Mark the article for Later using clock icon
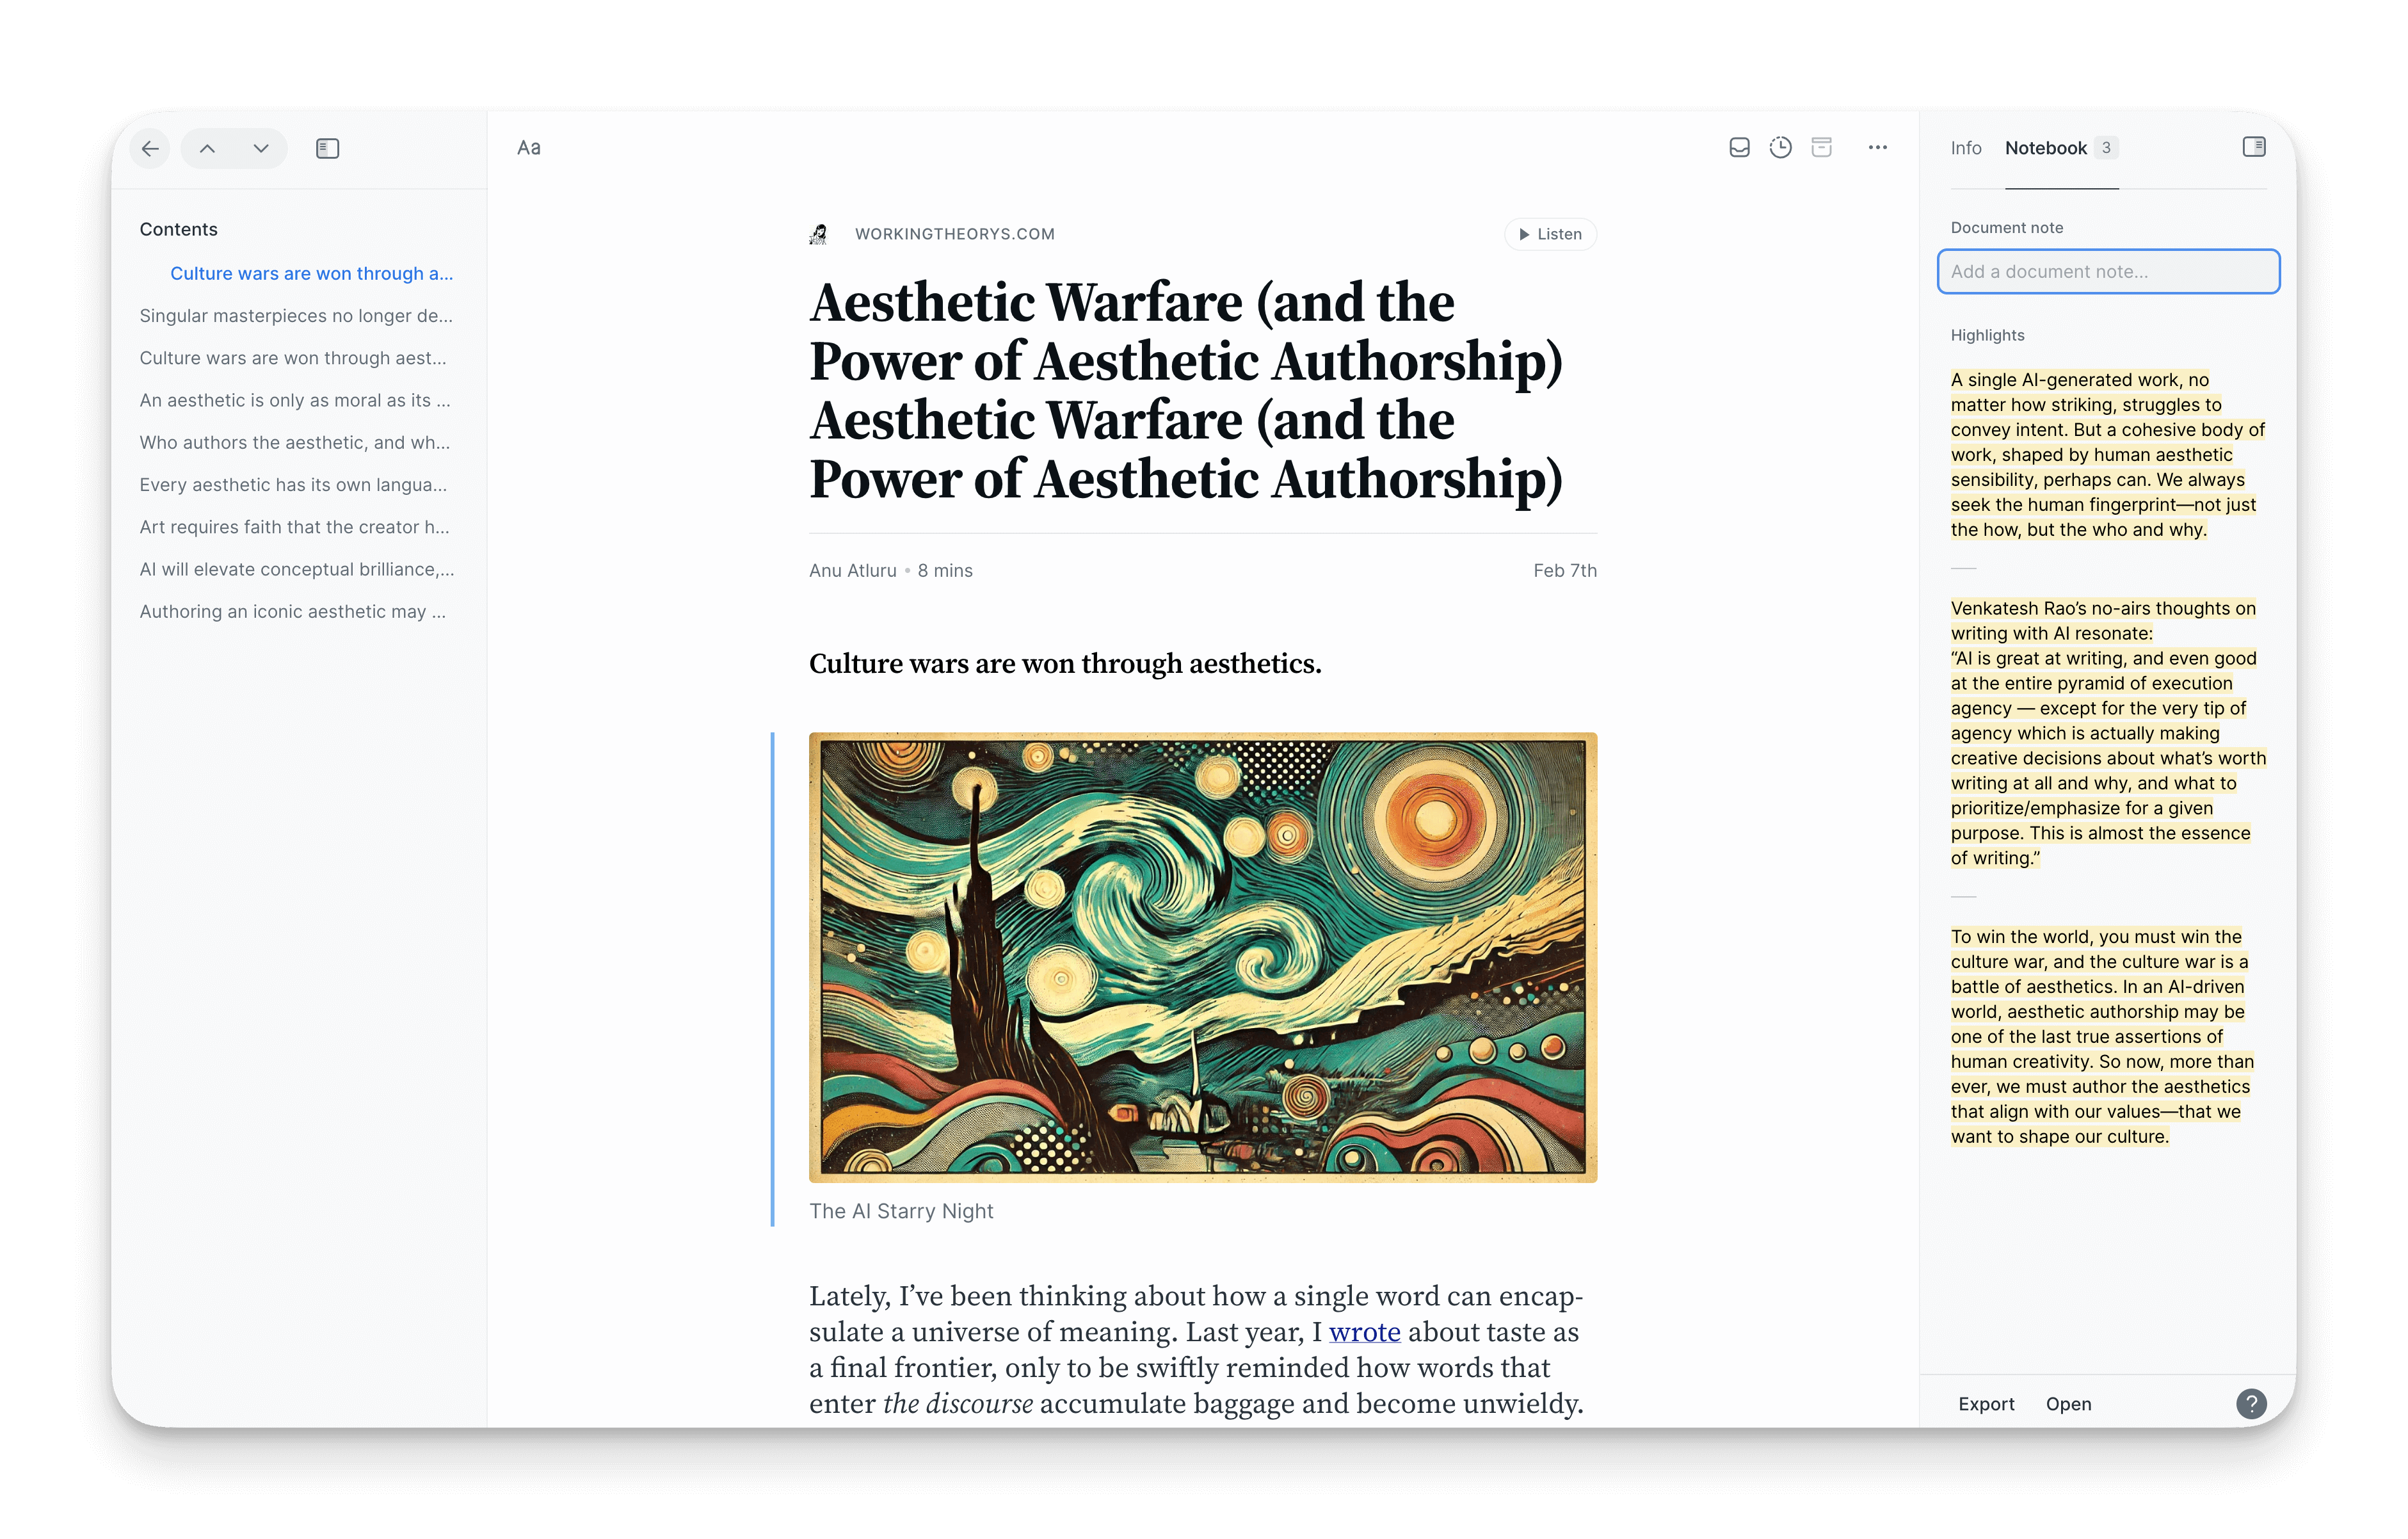Image resolution: width=2408 pixels, height=1539 pixels. 1781,147
